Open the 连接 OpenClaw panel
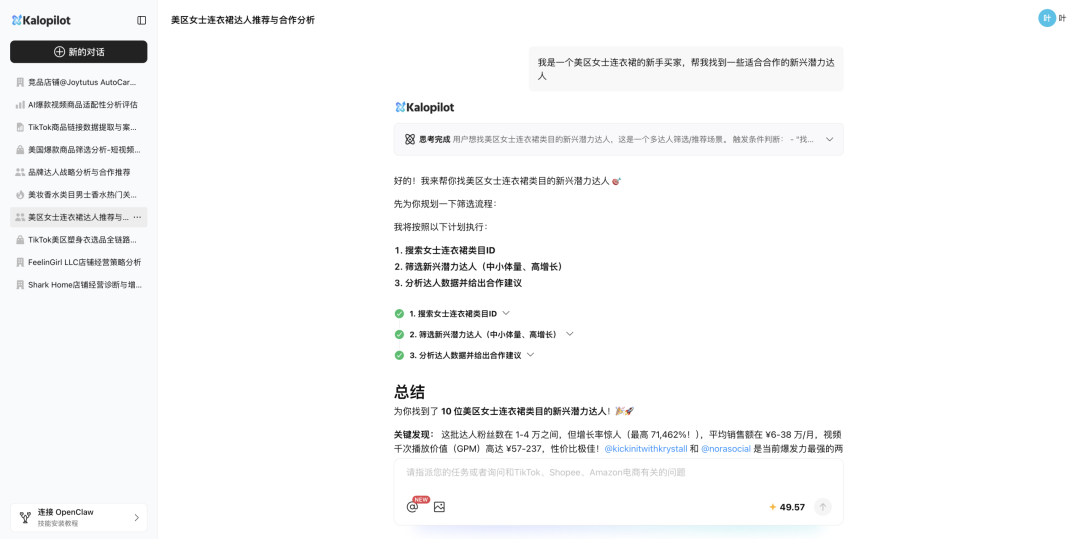1080x539 pixels. [79, 518]
